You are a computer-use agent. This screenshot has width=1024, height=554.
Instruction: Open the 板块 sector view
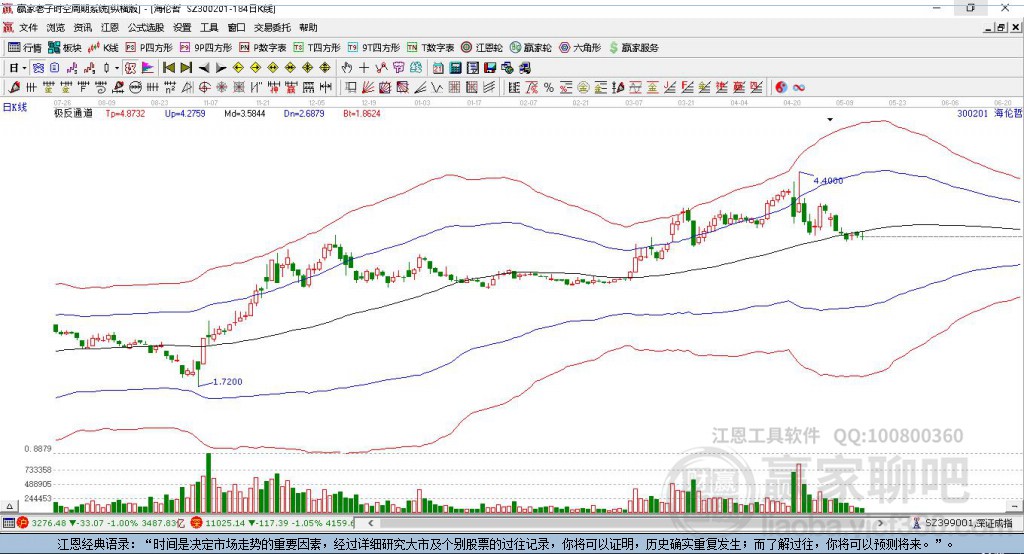[64, 48]
